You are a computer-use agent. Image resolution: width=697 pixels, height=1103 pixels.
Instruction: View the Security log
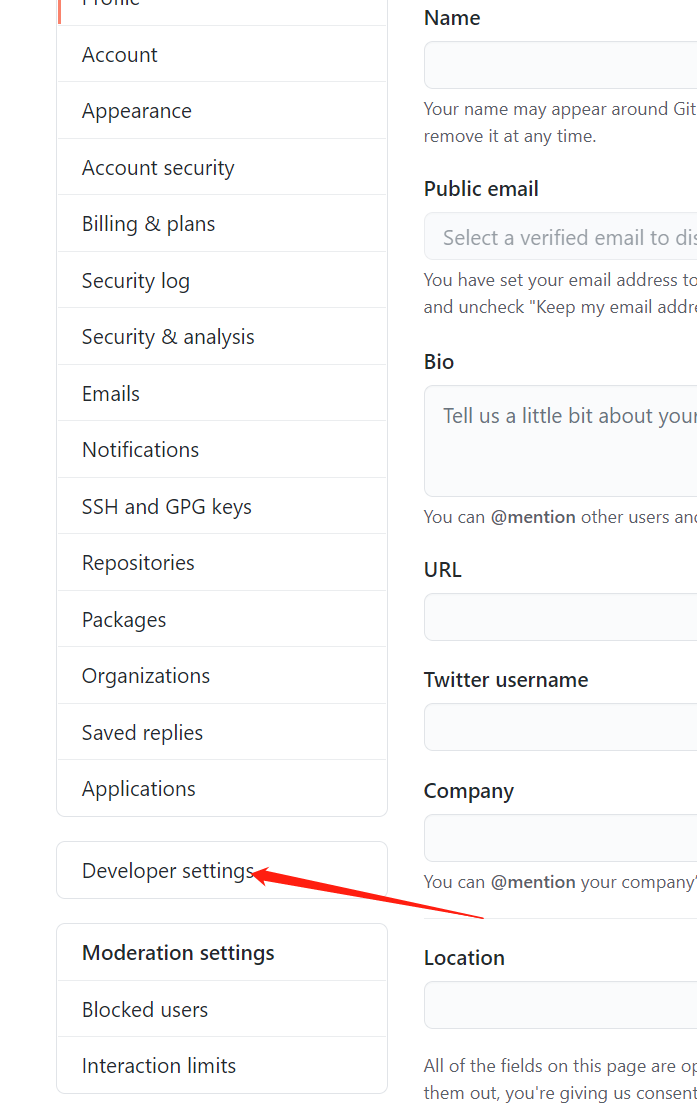[x=136, y=281]
